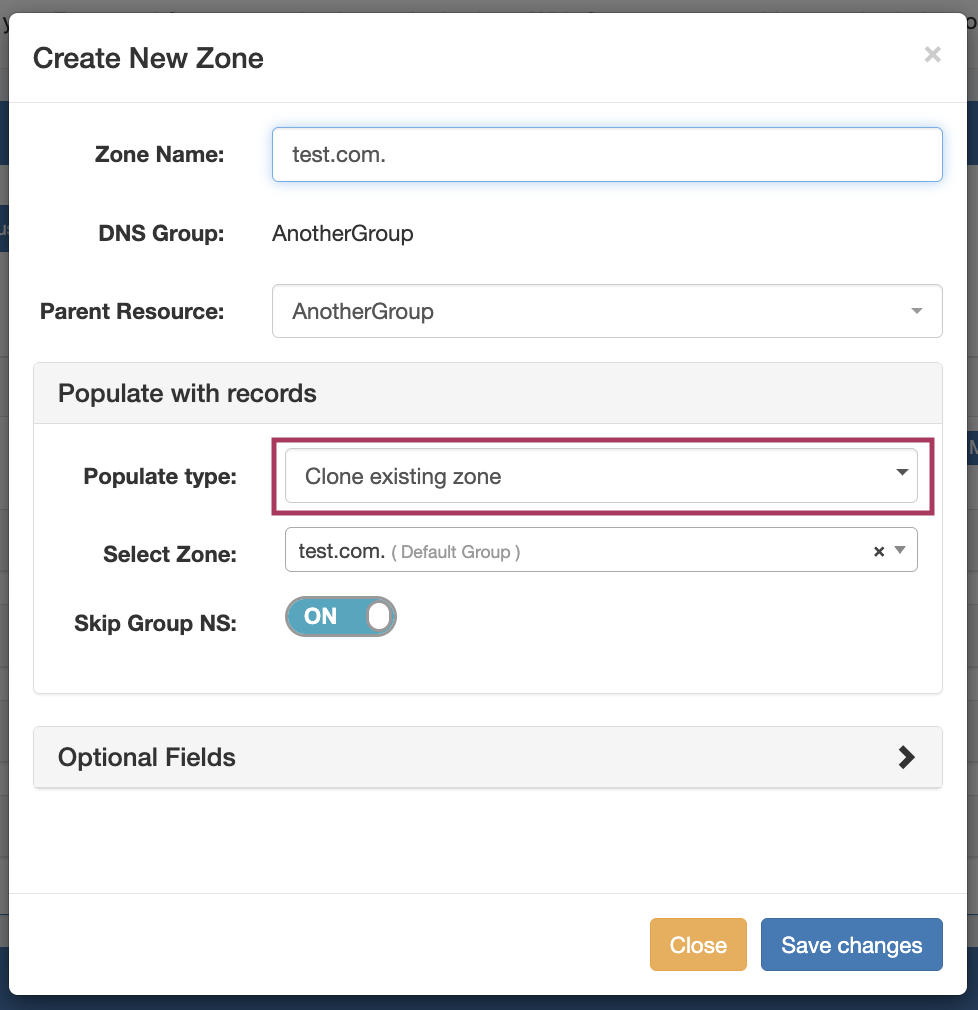Click the DNS Group value AnotherGroup
The height and width of the screenshot is (1010, 978).
coord(343,234)
